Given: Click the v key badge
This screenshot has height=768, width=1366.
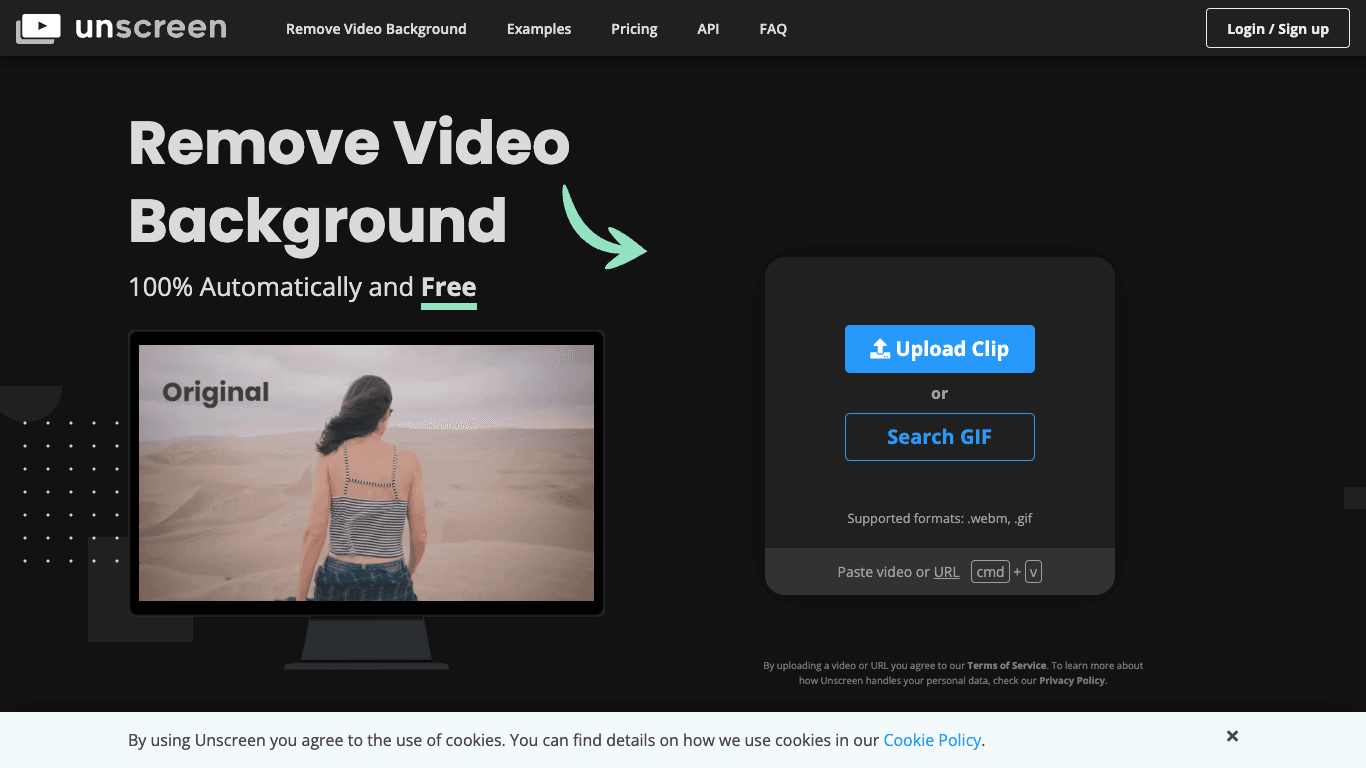Looking at the screenshot, I should tap(1033, 572).
